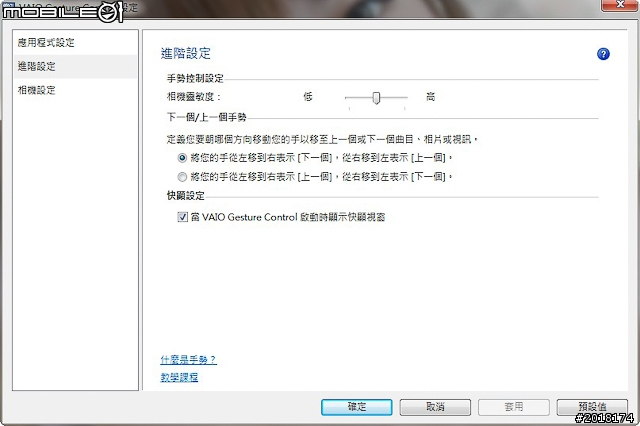Select 進階設定 in the sidebar
The width and height of the screenshot is (640, 426).
pyautogui.click(x=38, y=66)
